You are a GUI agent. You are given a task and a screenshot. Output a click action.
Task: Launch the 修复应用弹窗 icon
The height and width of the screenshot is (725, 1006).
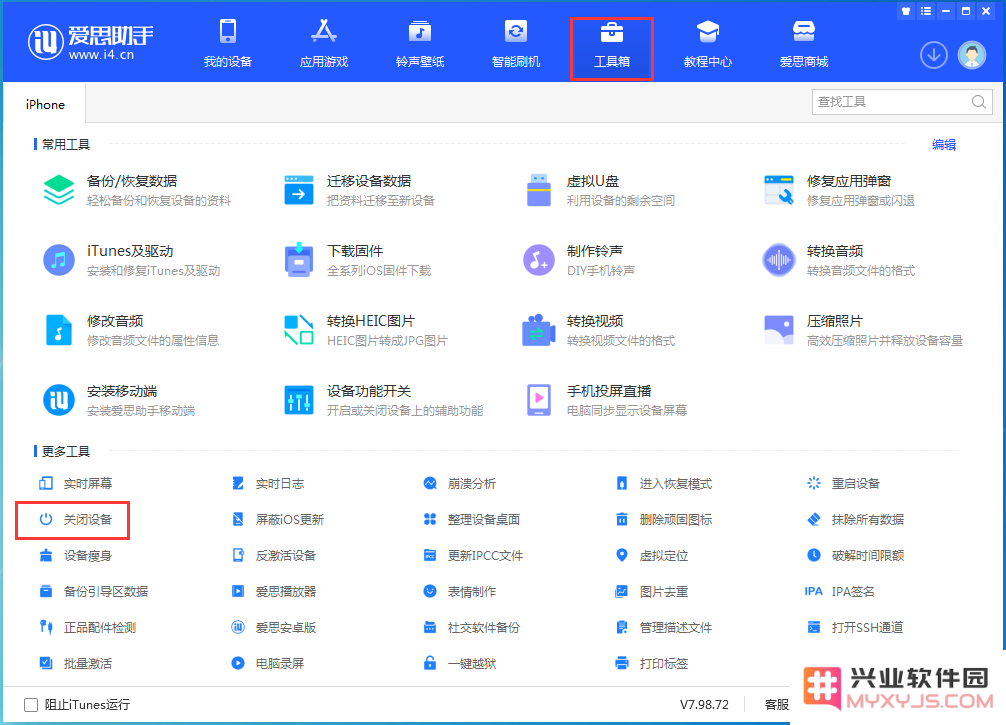779,190
